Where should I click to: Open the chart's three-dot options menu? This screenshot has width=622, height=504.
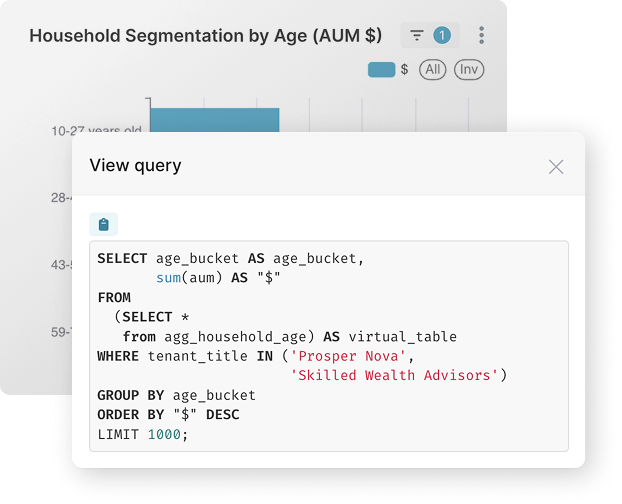pos(481,36)
